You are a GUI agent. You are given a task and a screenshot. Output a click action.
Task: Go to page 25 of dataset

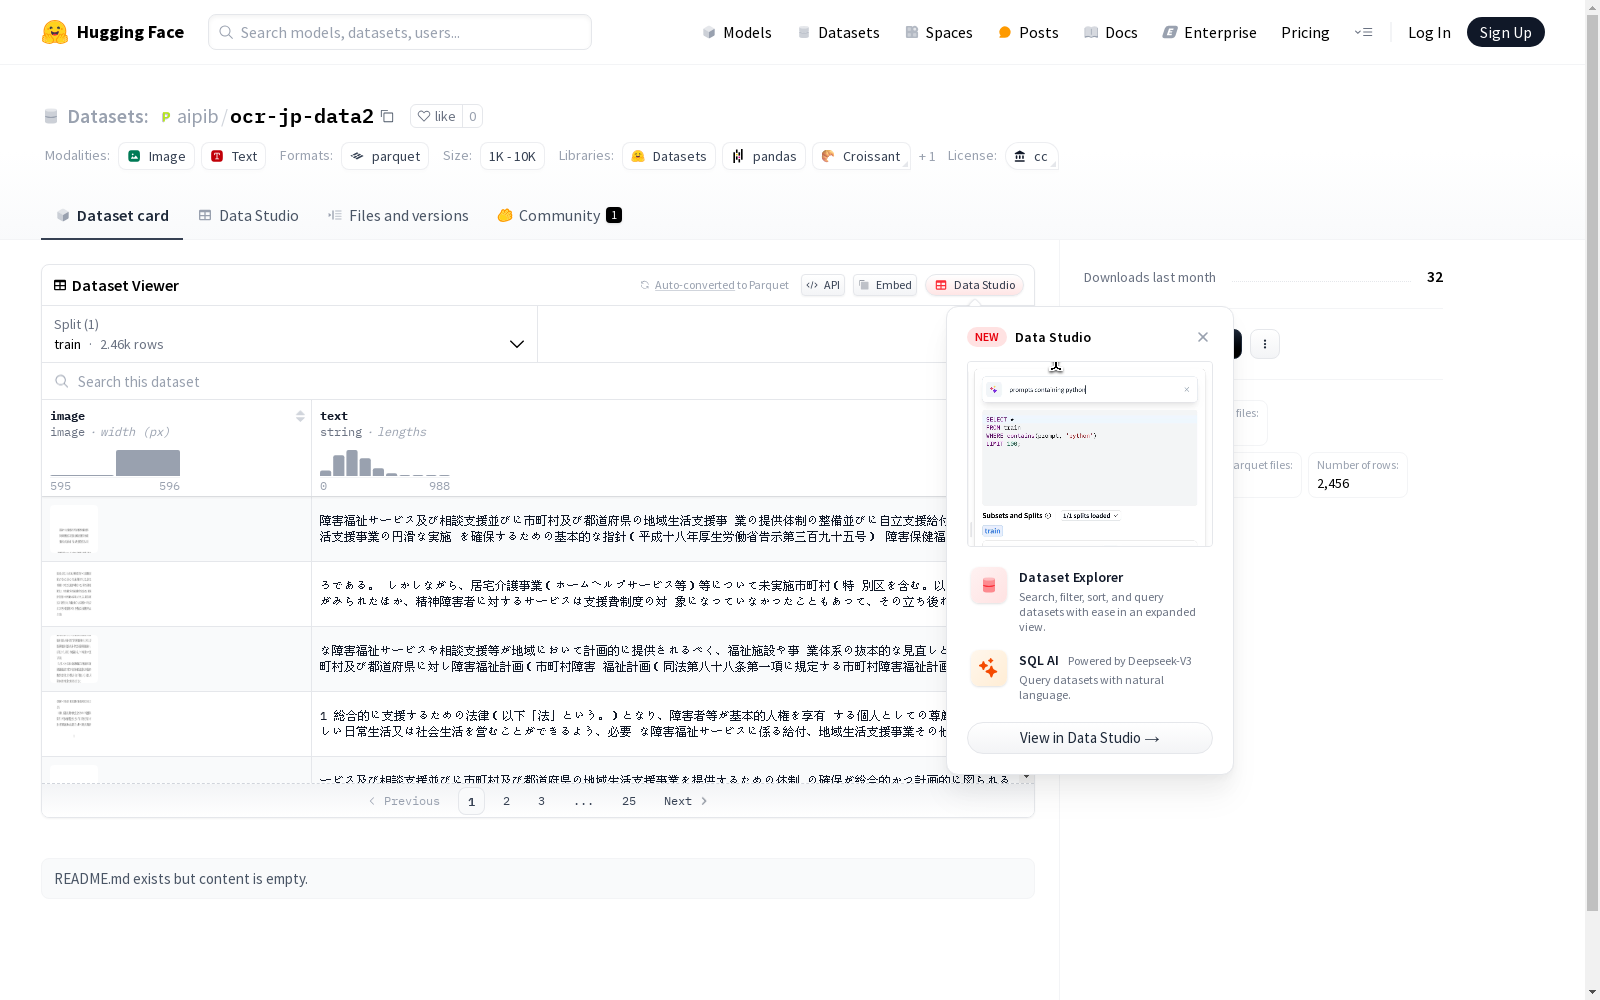point(629,801)
